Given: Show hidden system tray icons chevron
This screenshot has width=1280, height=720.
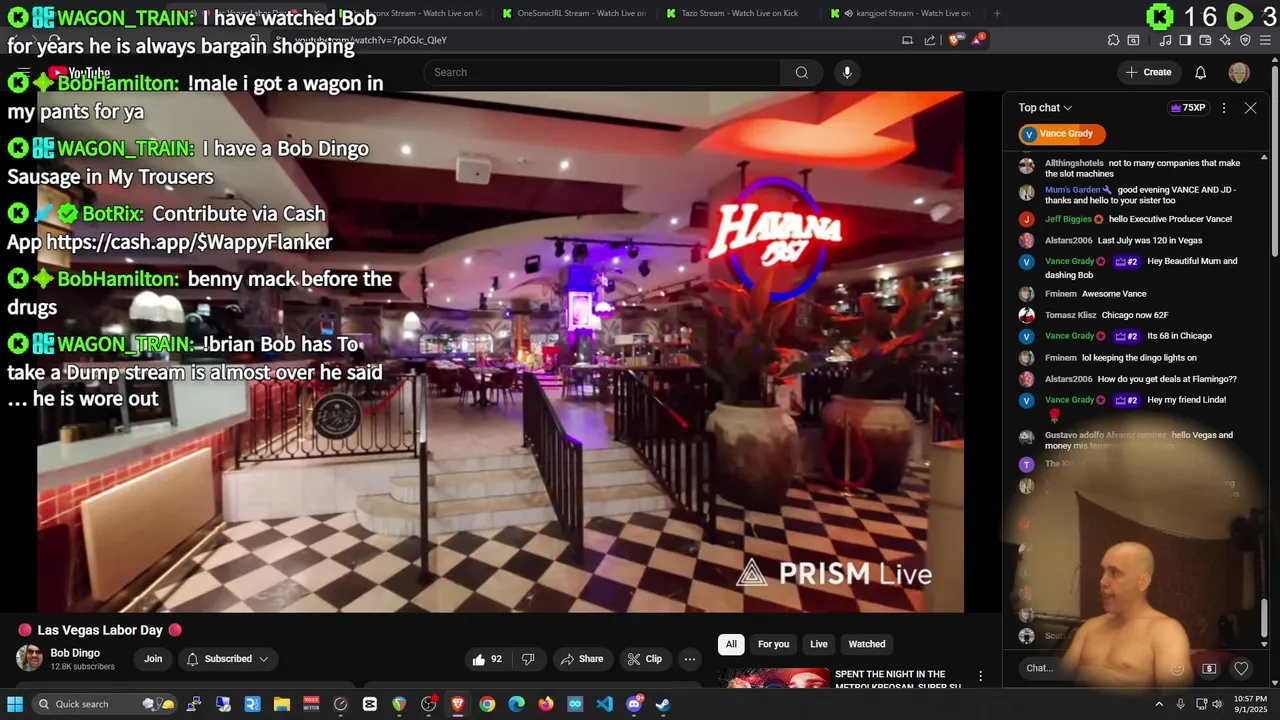Looking at the screenshot, I should point(1159,704).
